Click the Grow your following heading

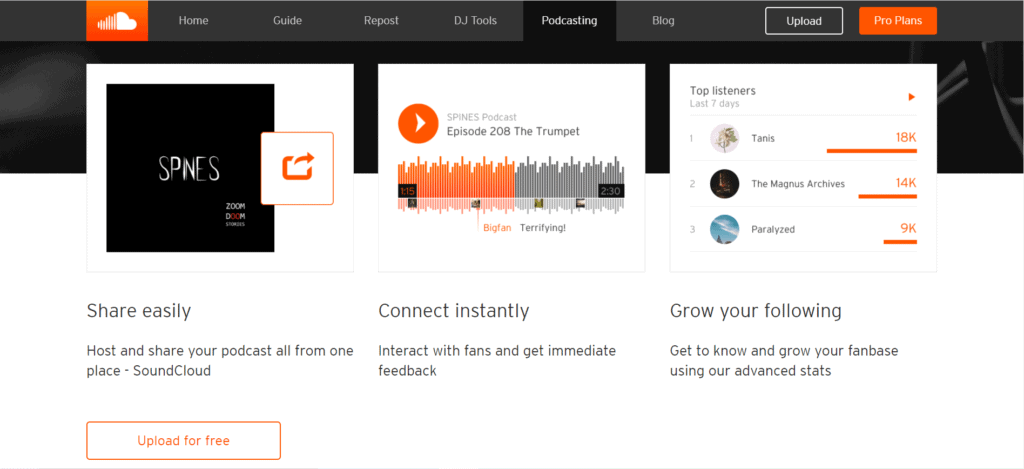756,311
